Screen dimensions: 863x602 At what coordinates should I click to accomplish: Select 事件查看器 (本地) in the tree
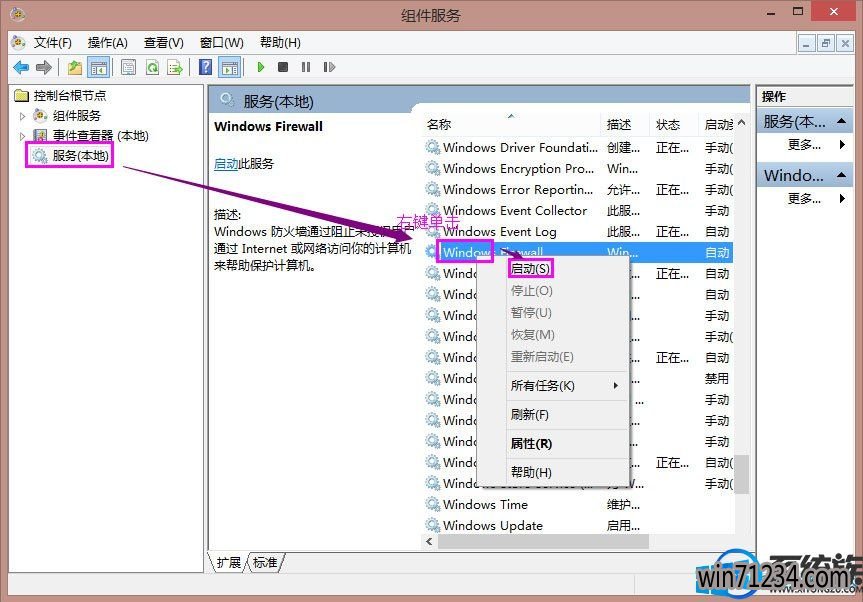[x=101, y=135]
